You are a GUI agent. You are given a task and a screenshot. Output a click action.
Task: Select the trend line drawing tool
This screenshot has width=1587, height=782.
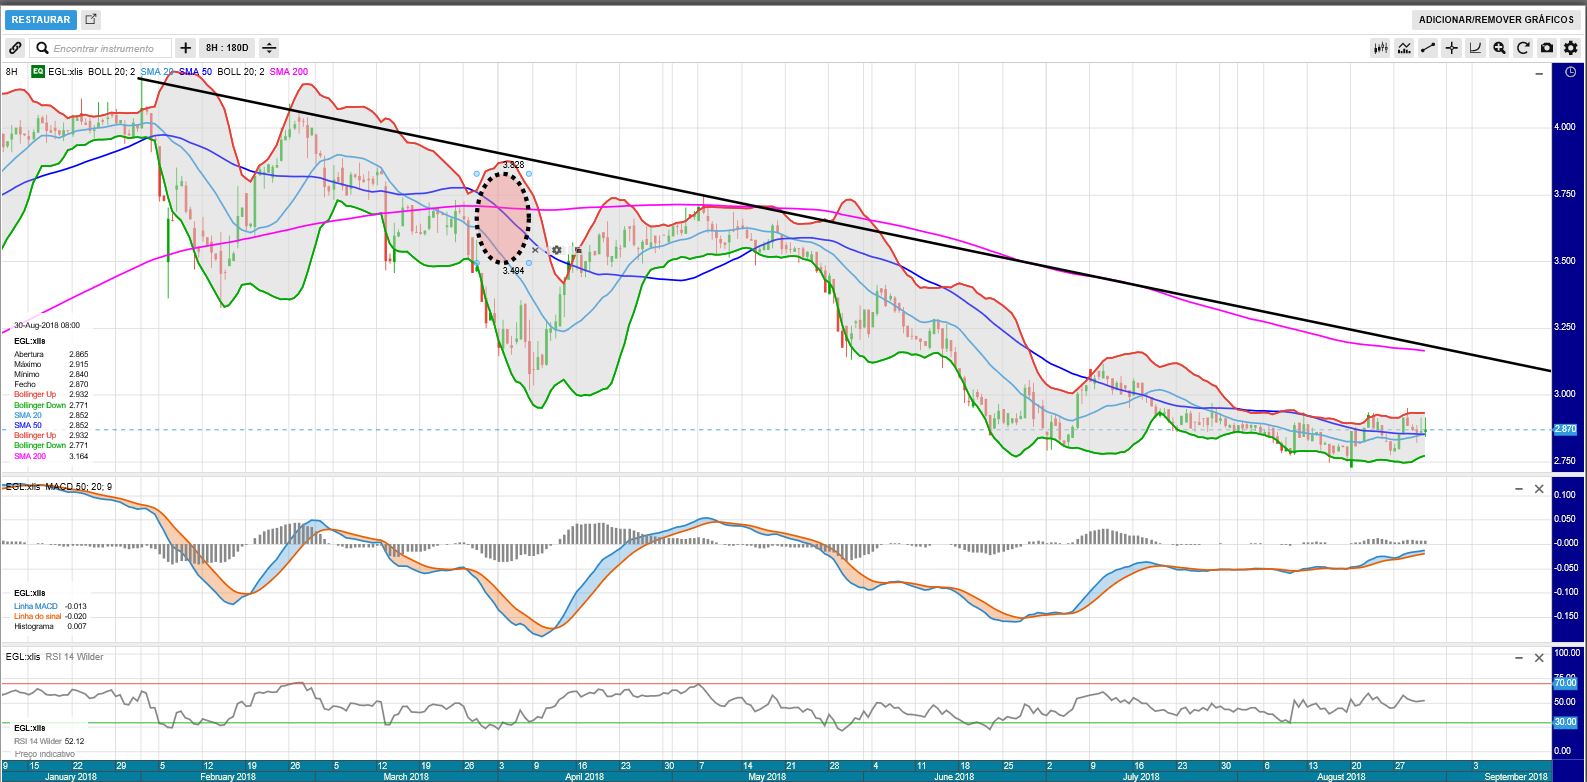1428,48
